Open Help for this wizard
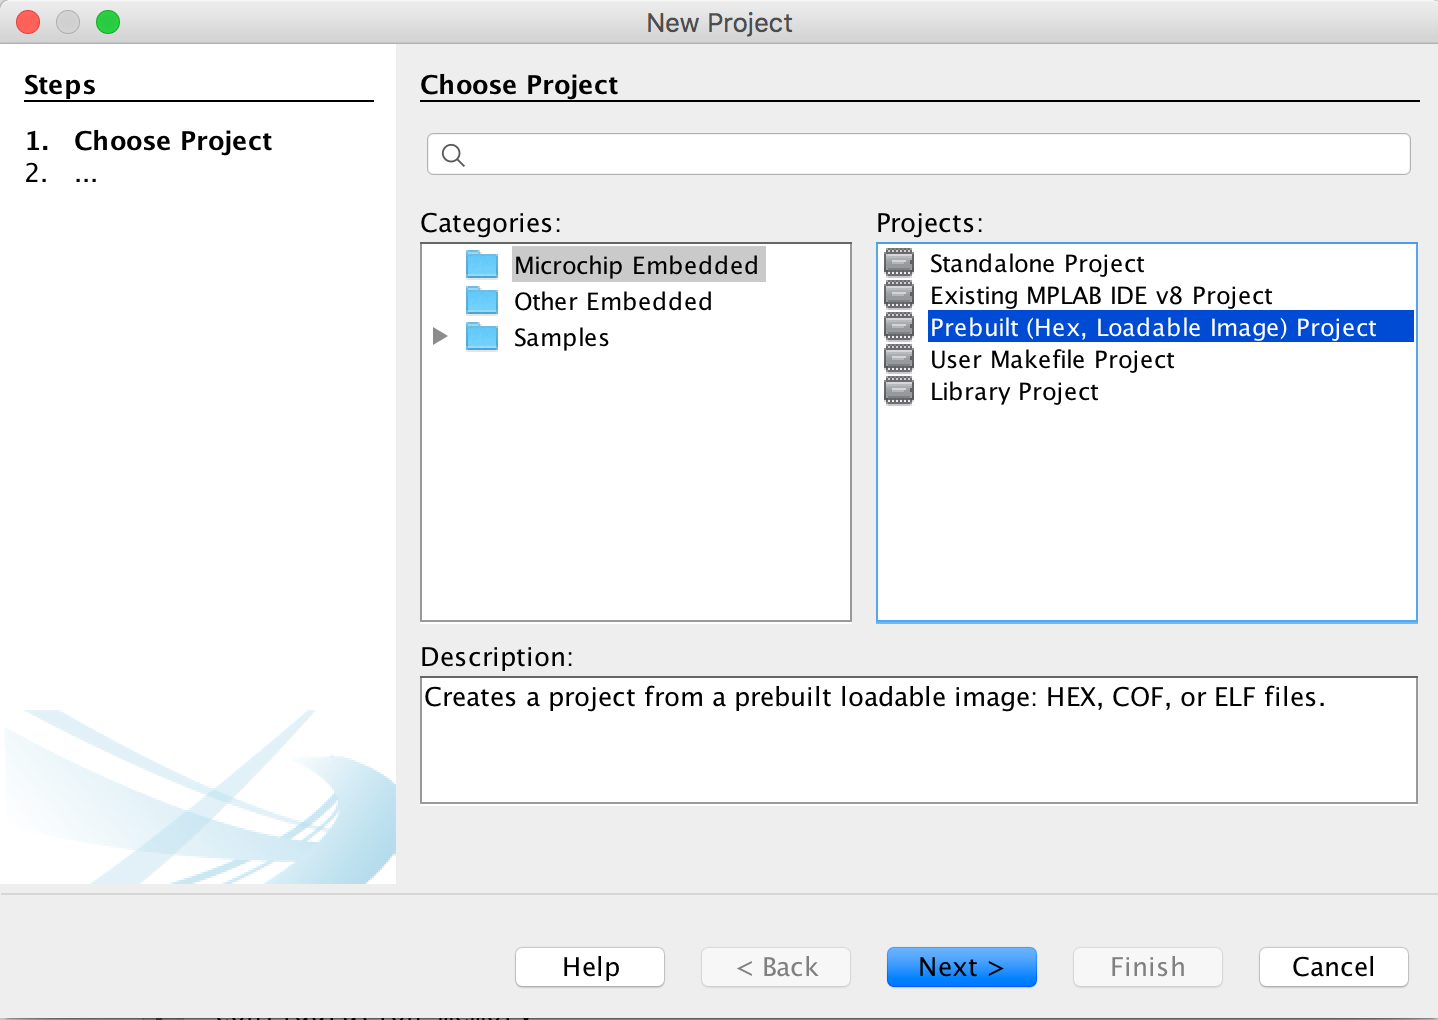Image resolution: width=1438 pixels, height=1020 pixels. (589, 966)
